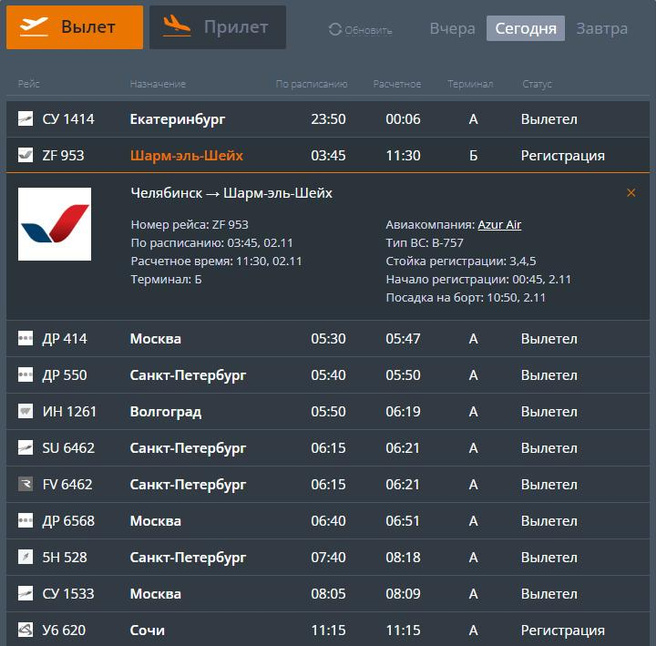Click airline icon for ДР 414
656x646 pixels.
pos(25,338)
